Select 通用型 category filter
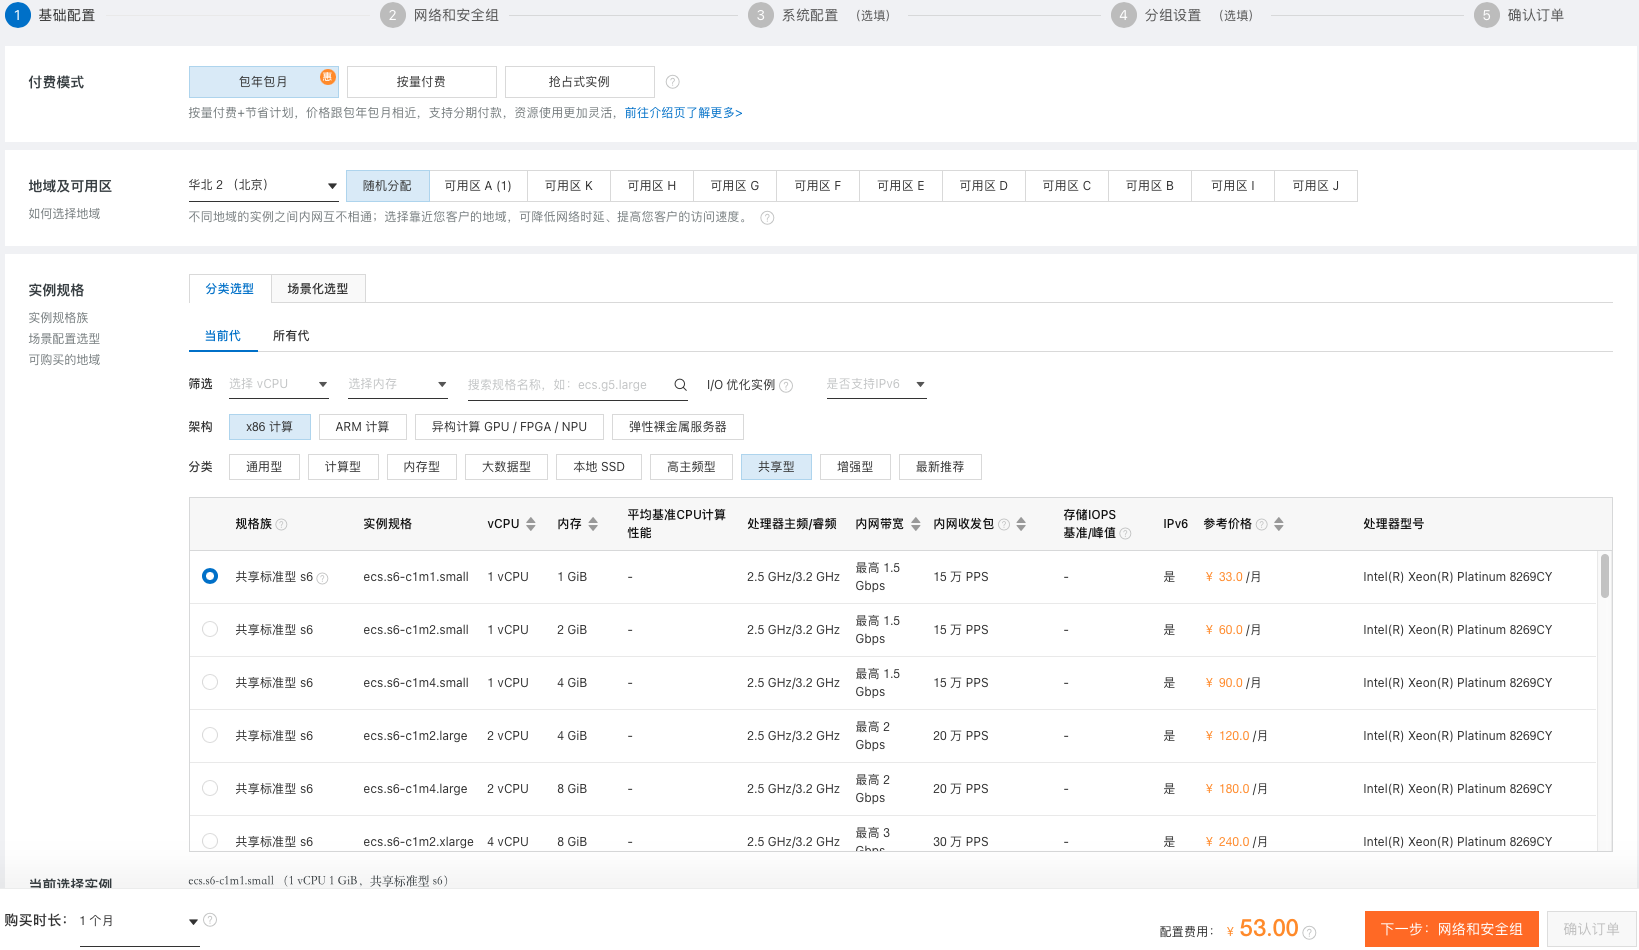The image size is (1639, 950). pyautogui.click(x=265, y=467)
